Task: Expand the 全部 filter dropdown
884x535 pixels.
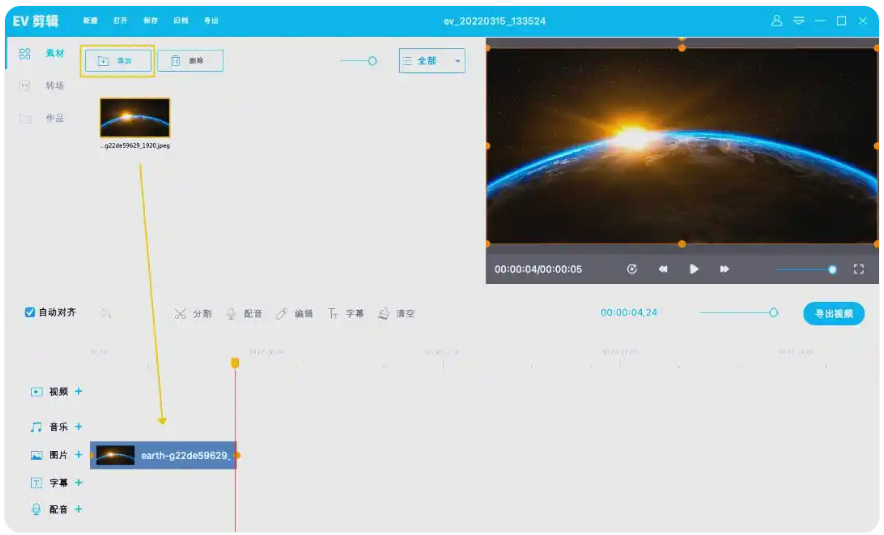Action: click(431, 61)
